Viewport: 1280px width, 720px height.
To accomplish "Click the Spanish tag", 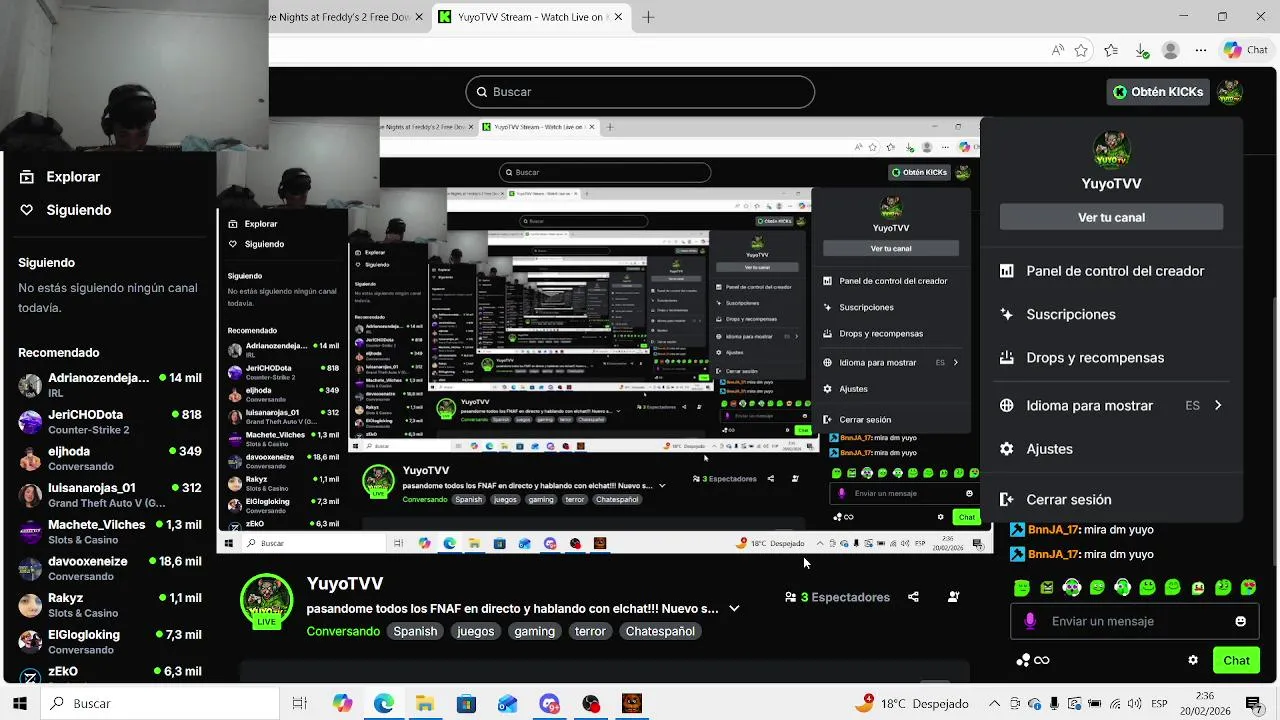I will click(415, 631).
